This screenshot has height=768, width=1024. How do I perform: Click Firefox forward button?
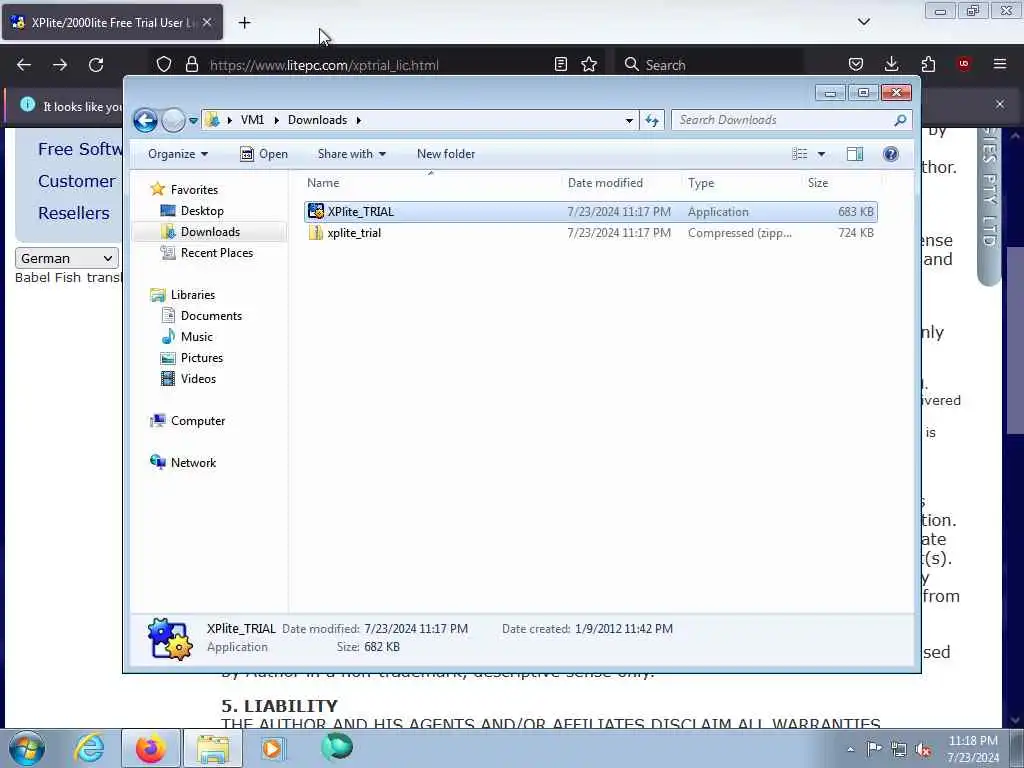(x=59, y=65)
